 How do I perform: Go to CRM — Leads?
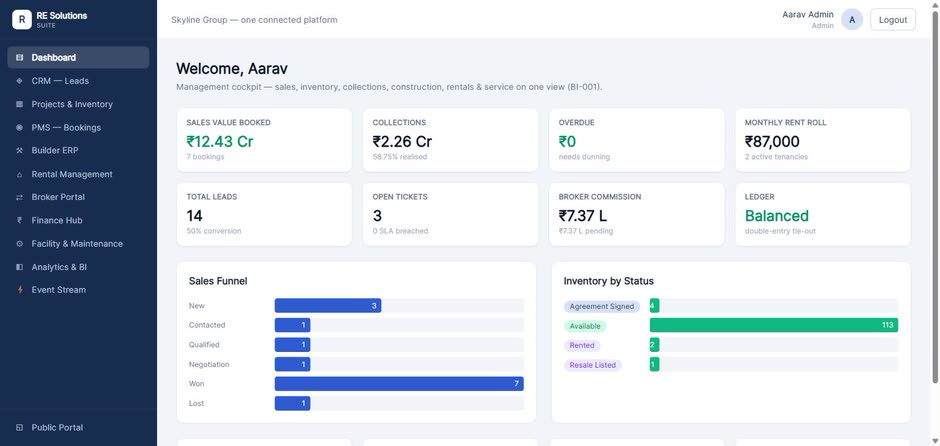coord(78,81)
